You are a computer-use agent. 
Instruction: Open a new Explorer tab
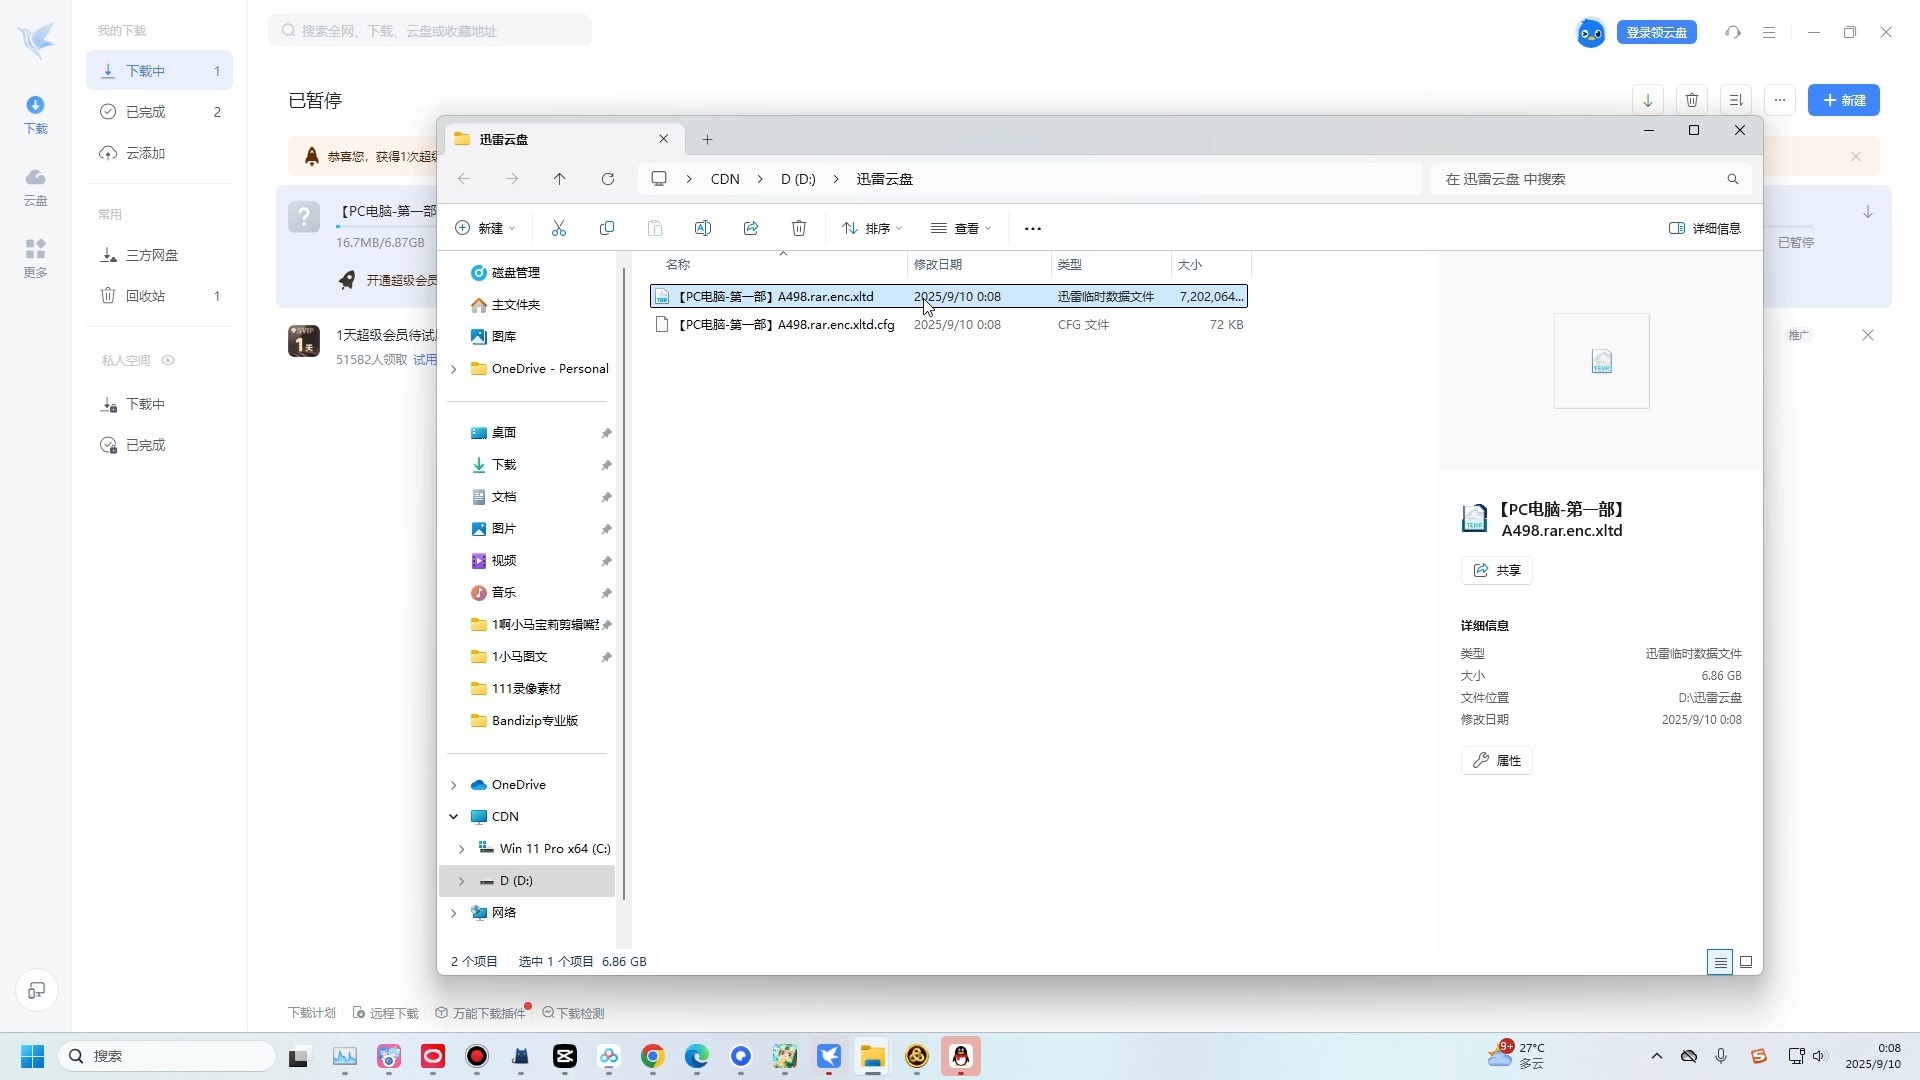pos(707,139)
